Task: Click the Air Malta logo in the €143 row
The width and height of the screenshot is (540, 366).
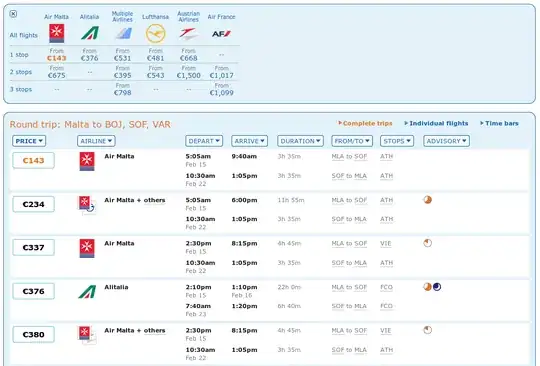Action: 87,161
